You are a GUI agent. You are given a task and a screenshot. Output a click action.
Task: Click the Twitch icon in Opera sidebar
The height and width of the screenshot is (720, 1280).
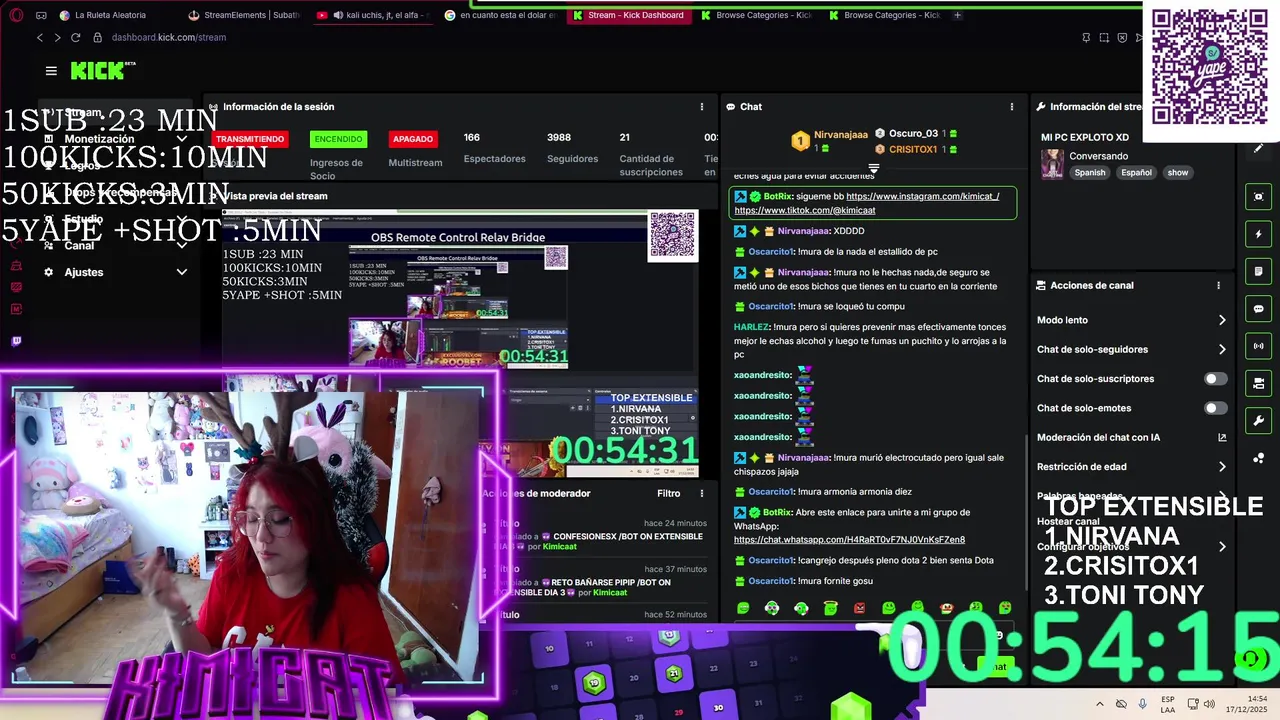[x=16, y=341]
